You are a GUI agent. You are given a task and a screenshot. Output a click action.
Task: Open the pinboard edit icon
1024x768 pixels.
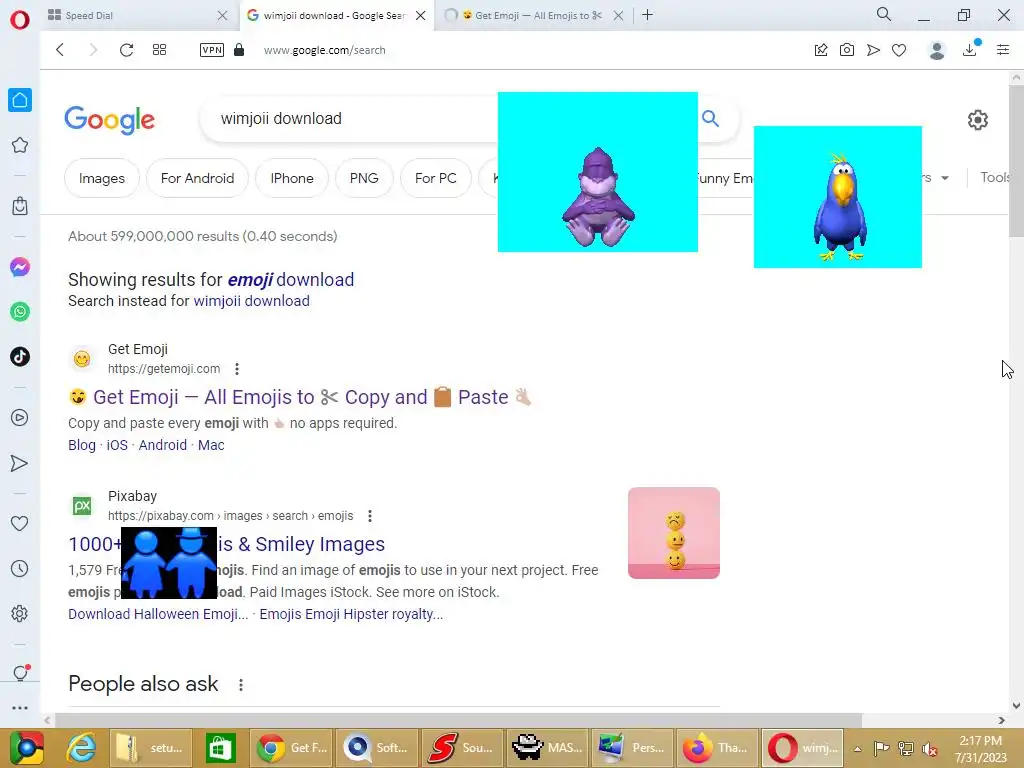coord(821,50)
